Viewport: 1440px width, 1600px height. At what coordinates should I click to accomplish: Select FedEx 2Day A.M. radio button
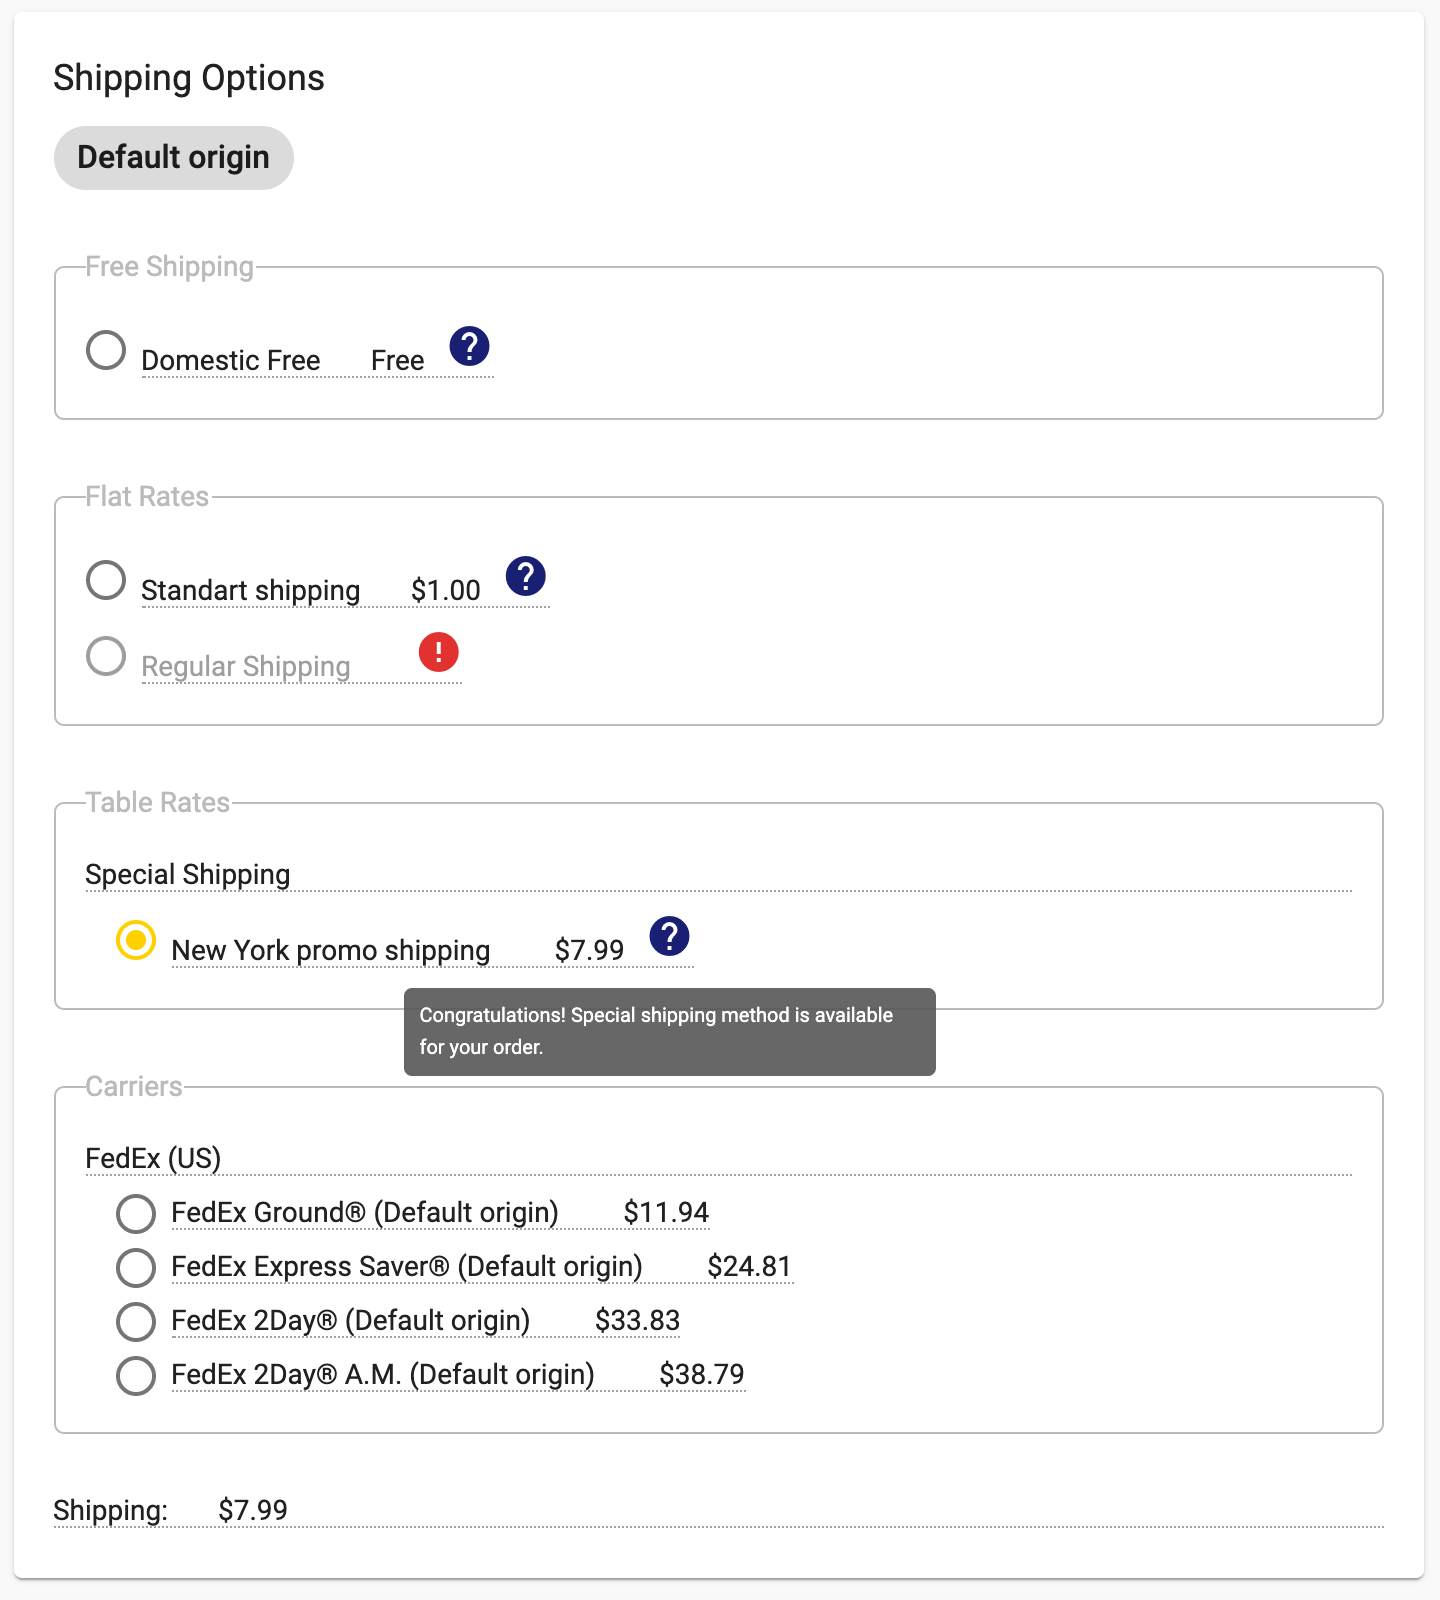pyautogui.click(x=136, y=1376)
